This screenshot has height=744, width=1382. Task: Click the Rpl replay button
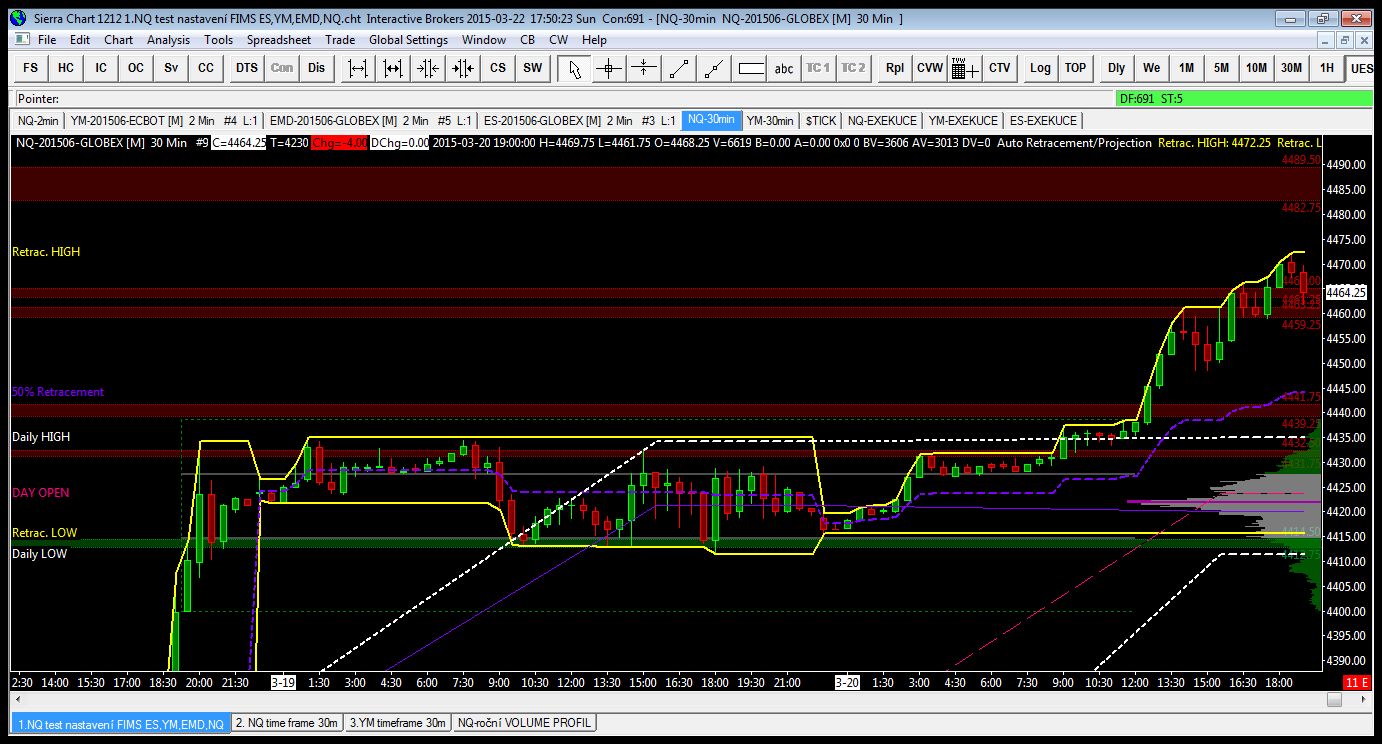(895, 68)
